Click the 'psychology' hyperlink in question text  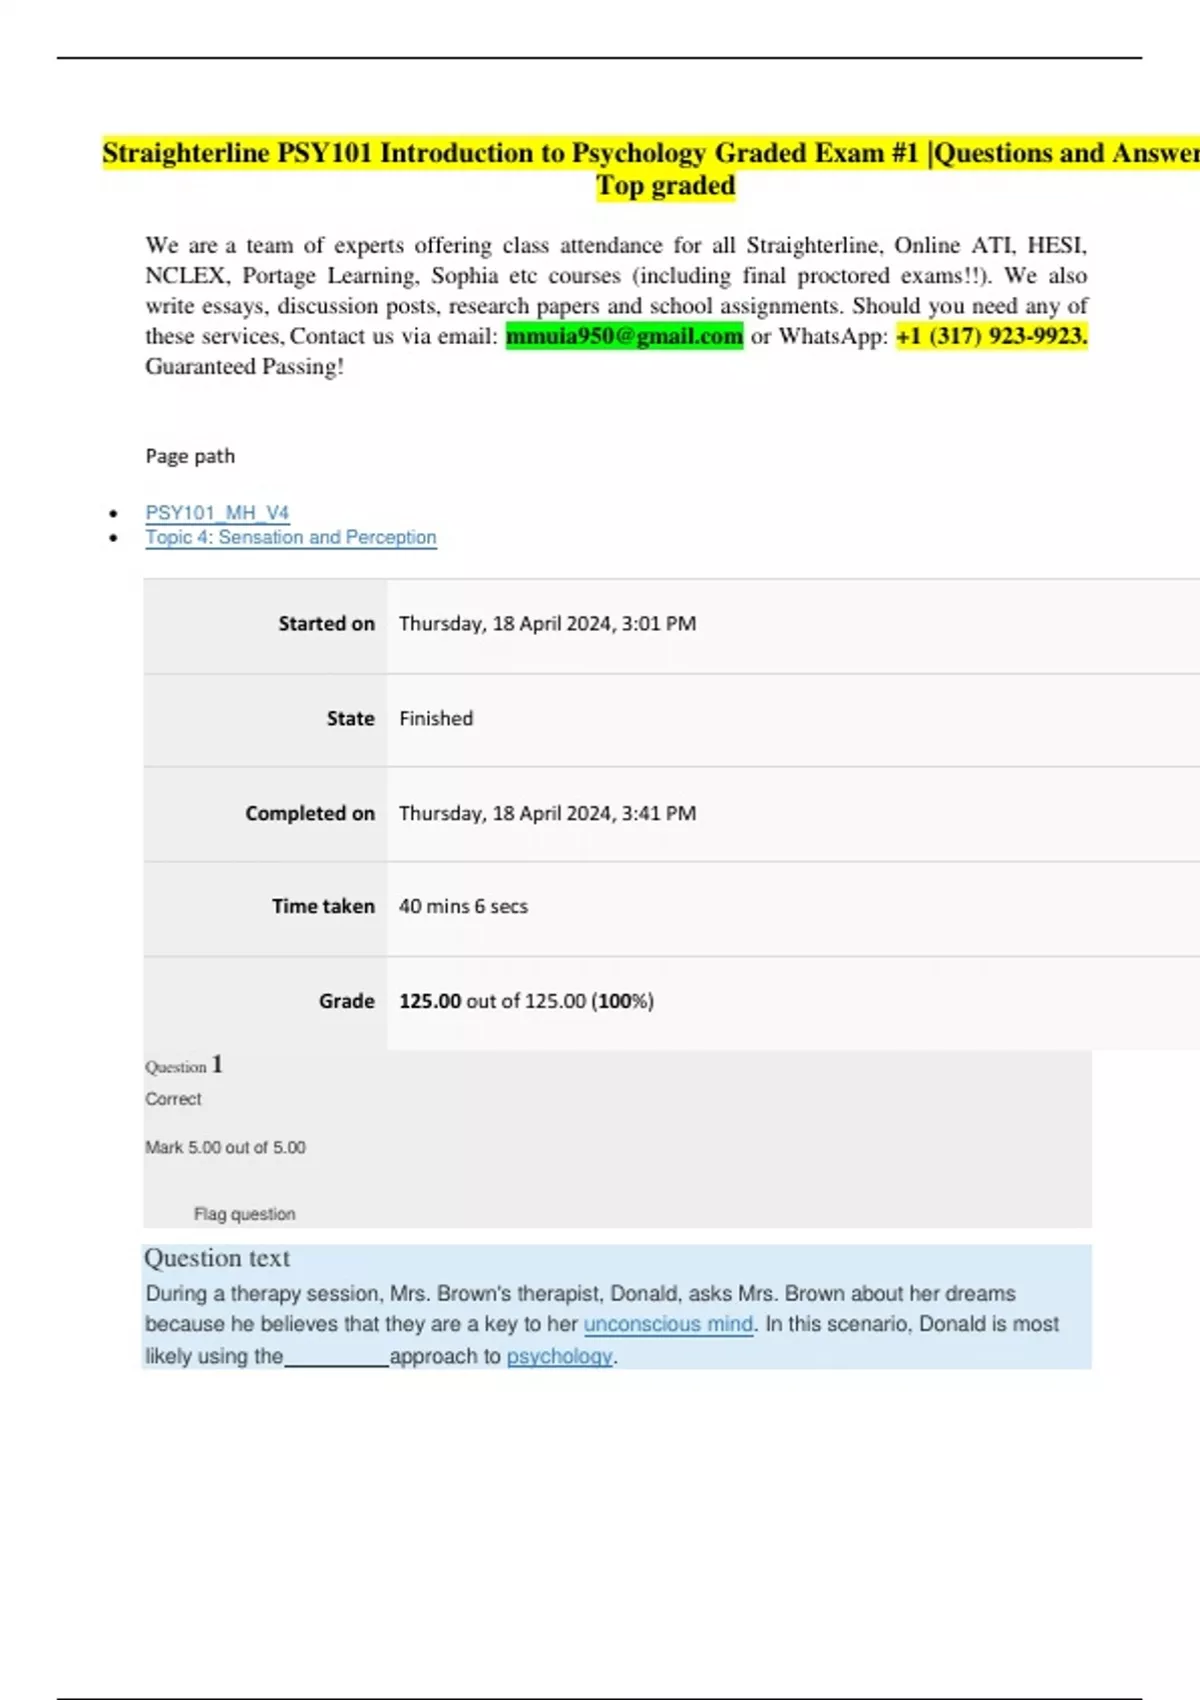(x=559, y=1357)
